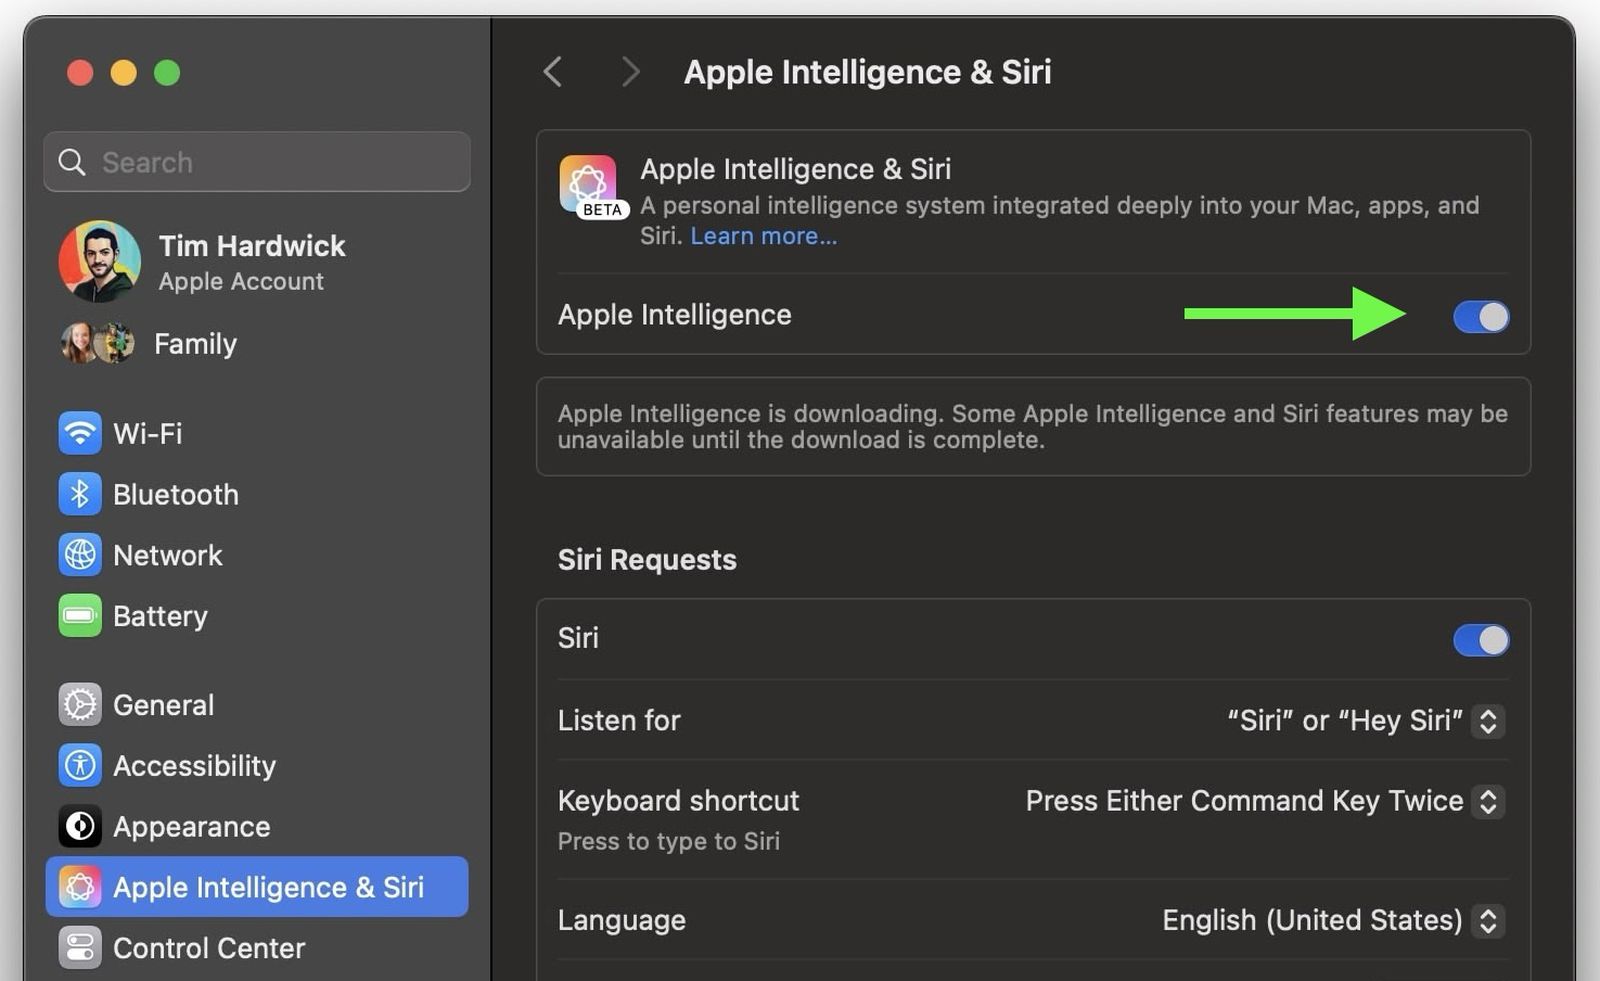Disable the Apple Intelligence toggle
The height and width of the screenshot is (981, 1600).
[x=1480, y=317]
